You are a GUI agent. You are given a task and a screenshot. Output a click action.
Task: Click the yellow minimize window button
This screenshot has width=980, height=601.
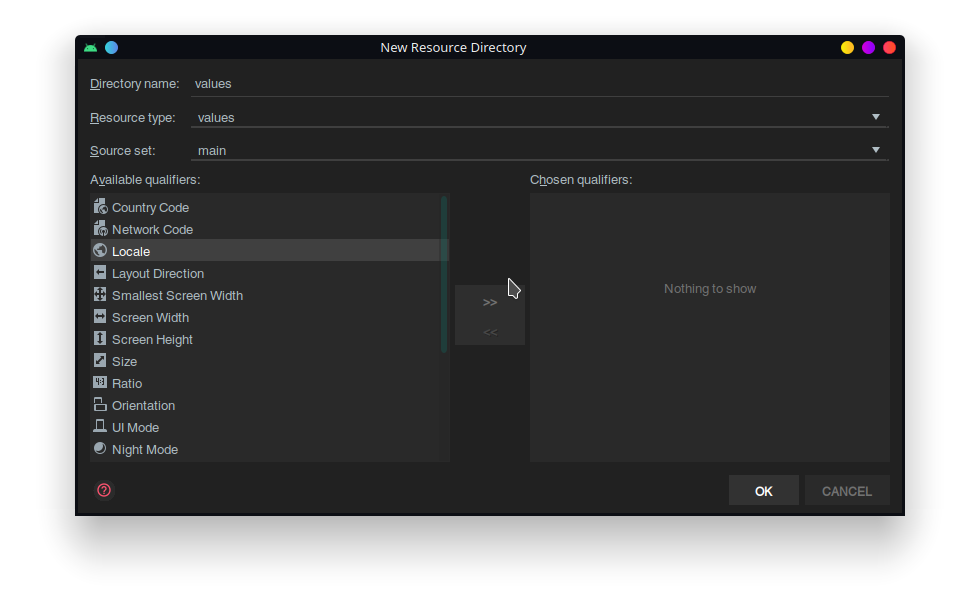[x=847, y=47]
